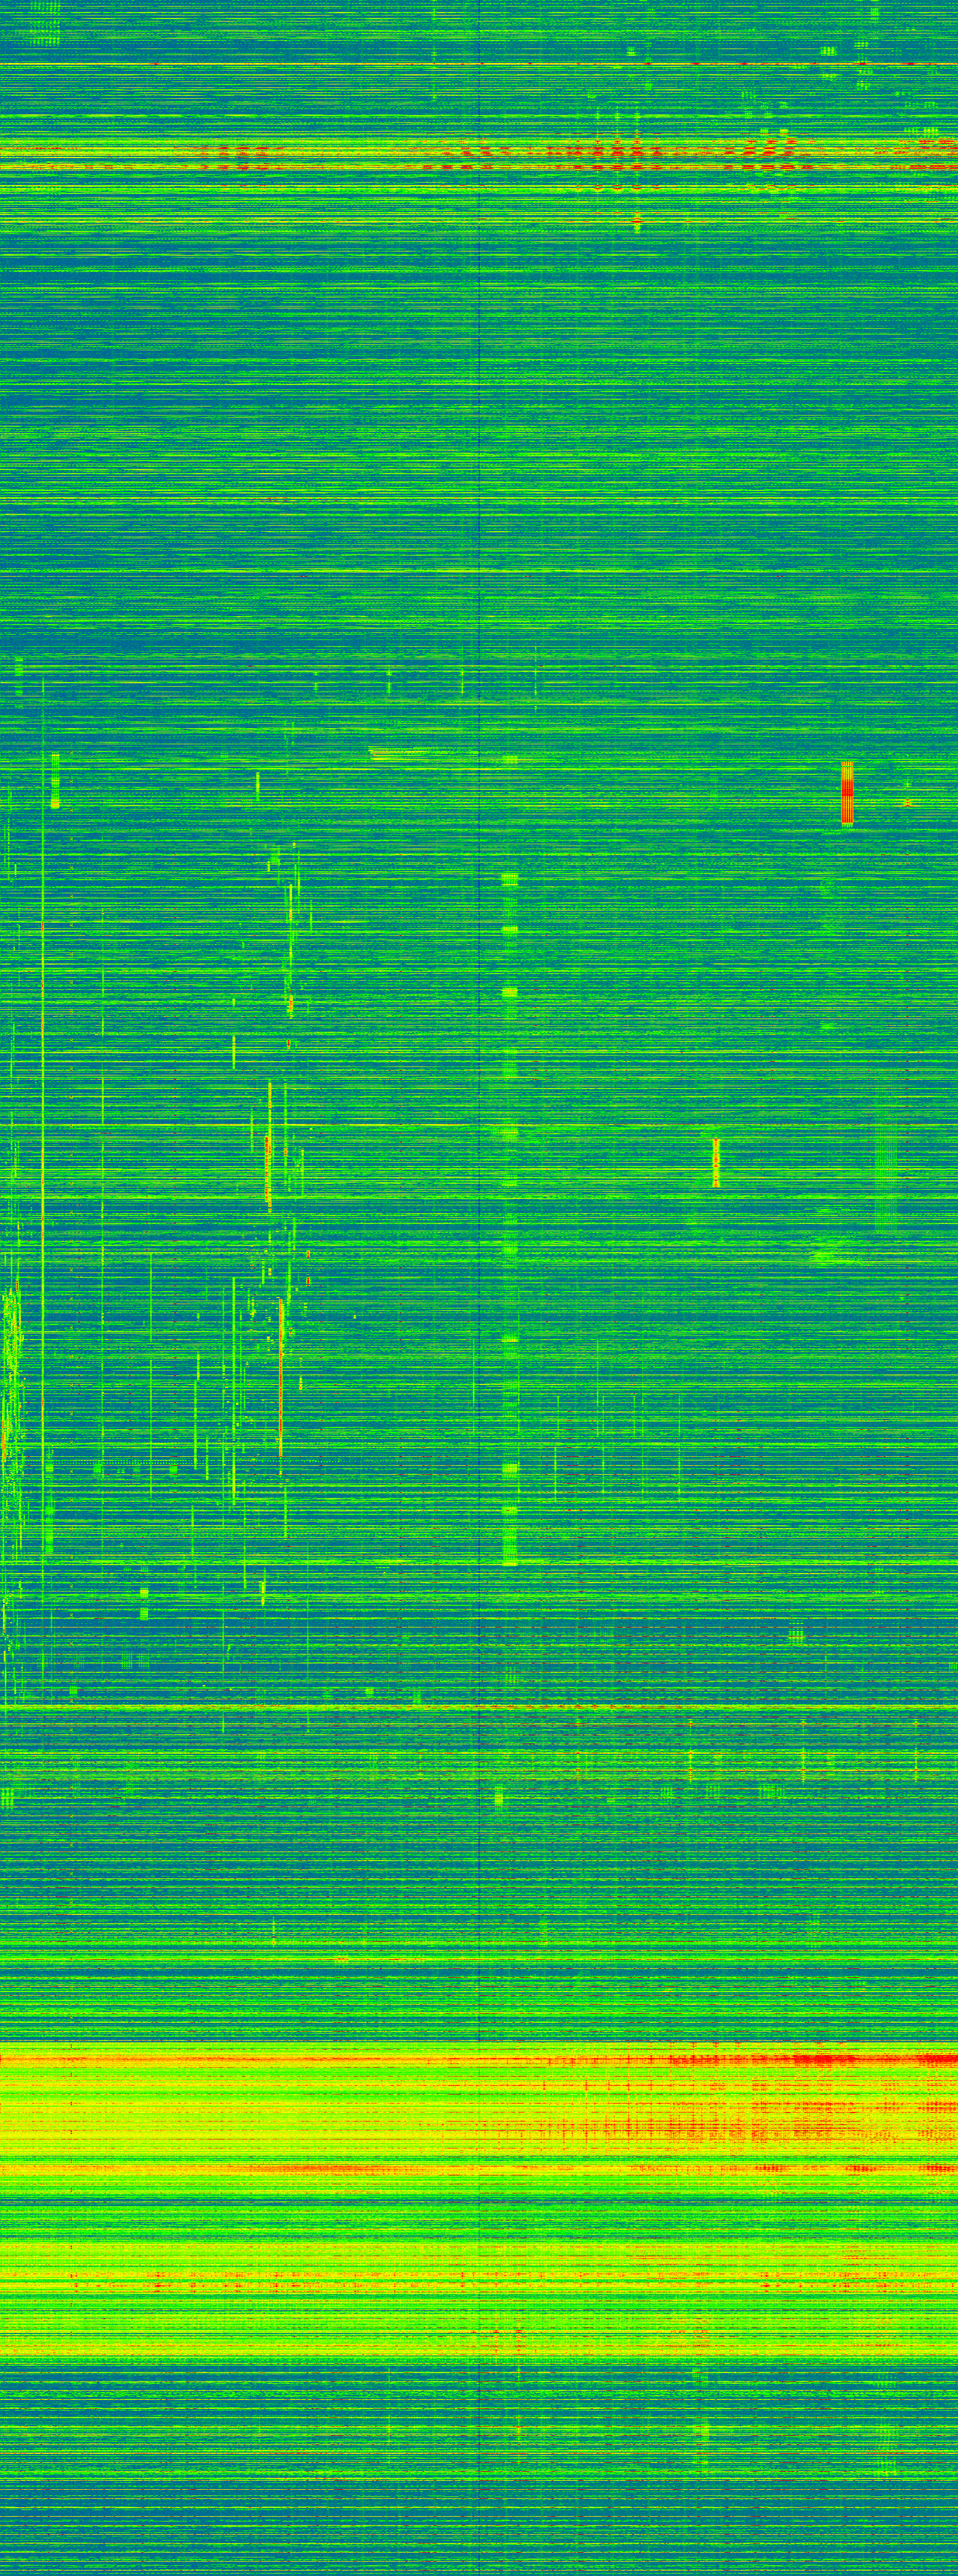Click the thin red horizontal line at very top
The height and width of the screenshot is (2576, 958).
[x=480, y=64]
